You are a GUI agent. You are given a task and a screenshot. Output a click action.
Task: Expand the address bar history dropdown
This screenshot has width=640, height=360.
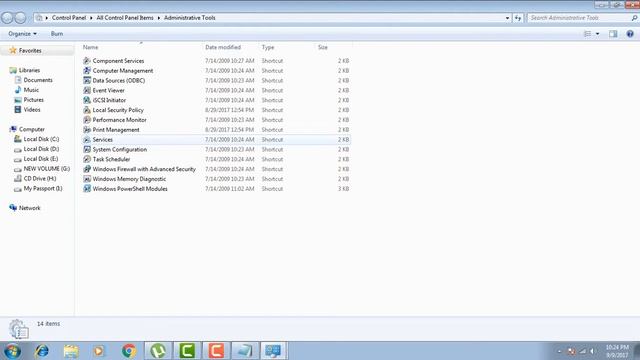[507, 18]
